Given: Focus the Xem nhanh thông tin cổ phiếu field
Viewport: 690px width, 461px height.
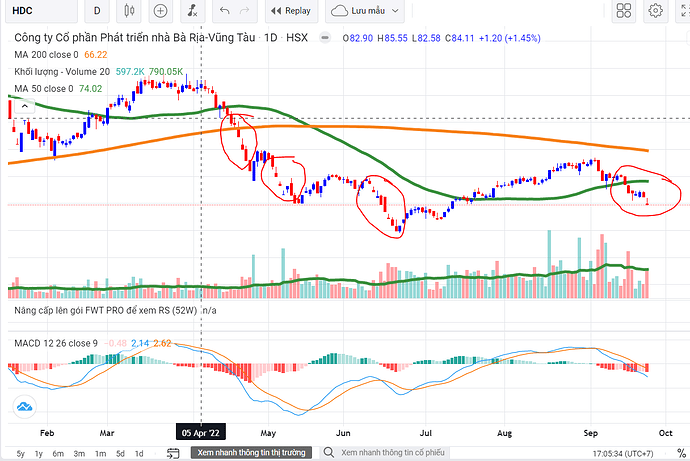Looking at the screenshot, I should click(393, 453).
